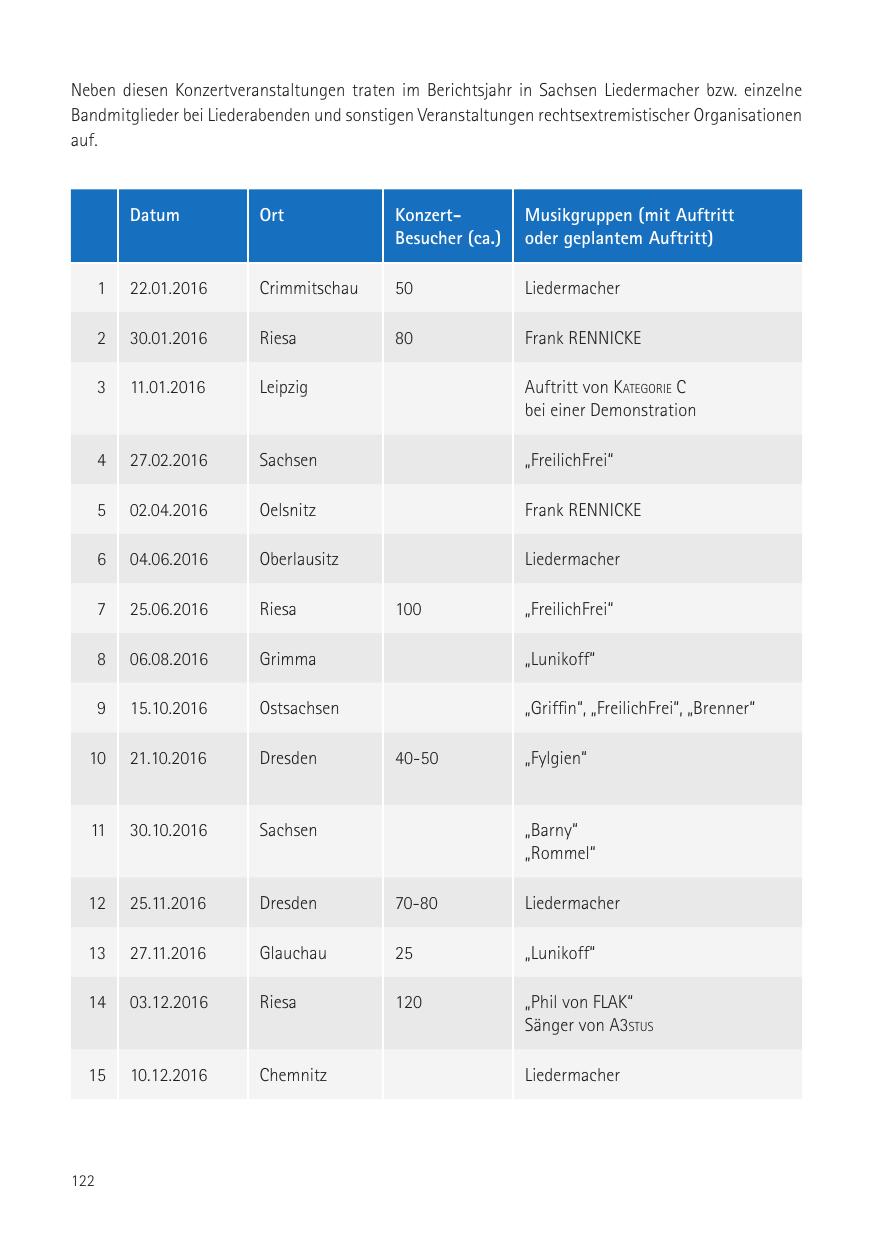Click the Chemnitz location cell
875x1241 pixels.
[x=293, y=1075]
